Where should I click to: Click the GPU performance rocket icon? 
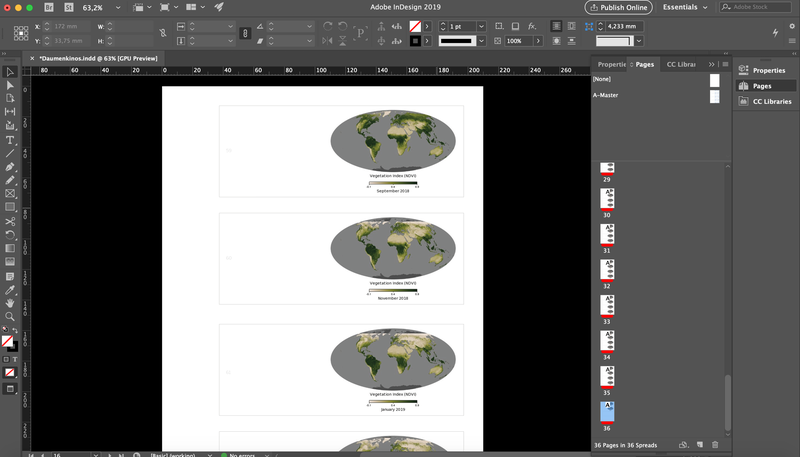(x=219, y=7)
